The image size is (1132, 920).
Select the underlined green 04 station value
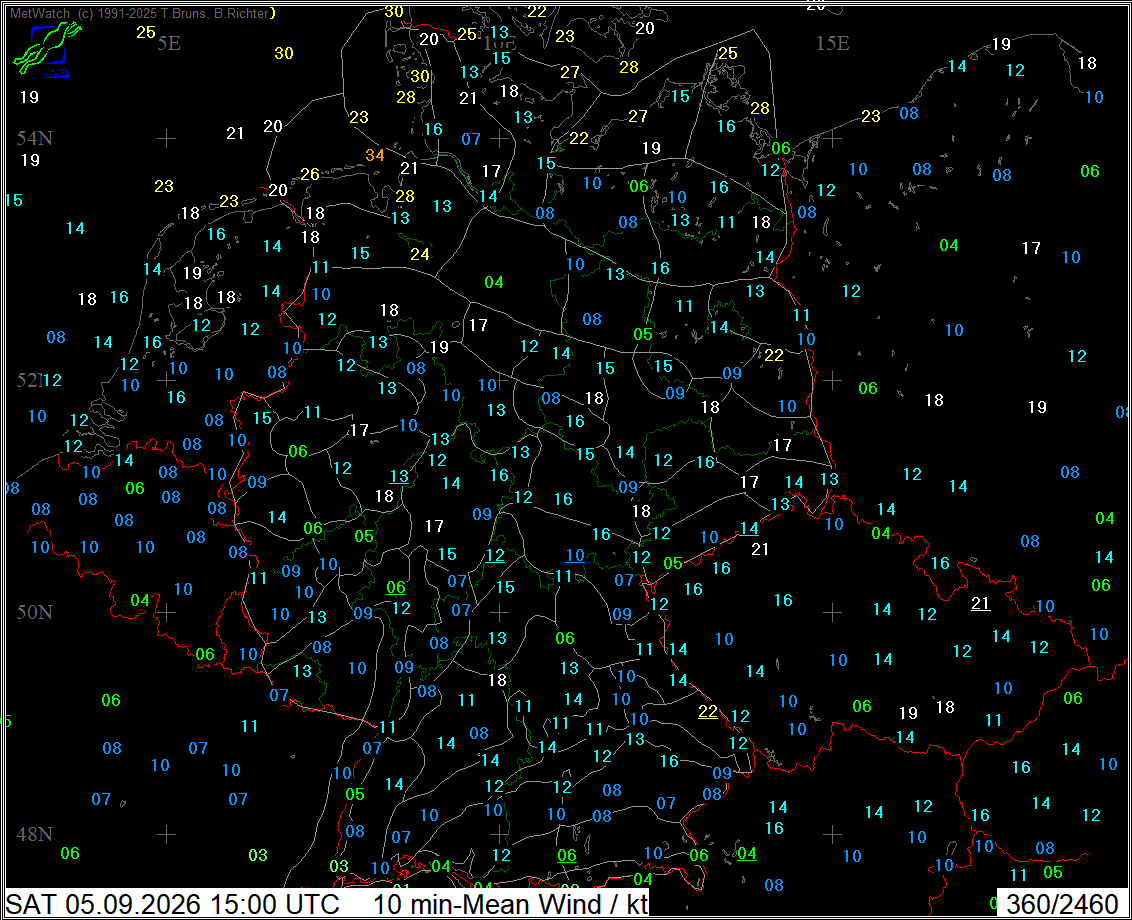(x=747, y=854)
